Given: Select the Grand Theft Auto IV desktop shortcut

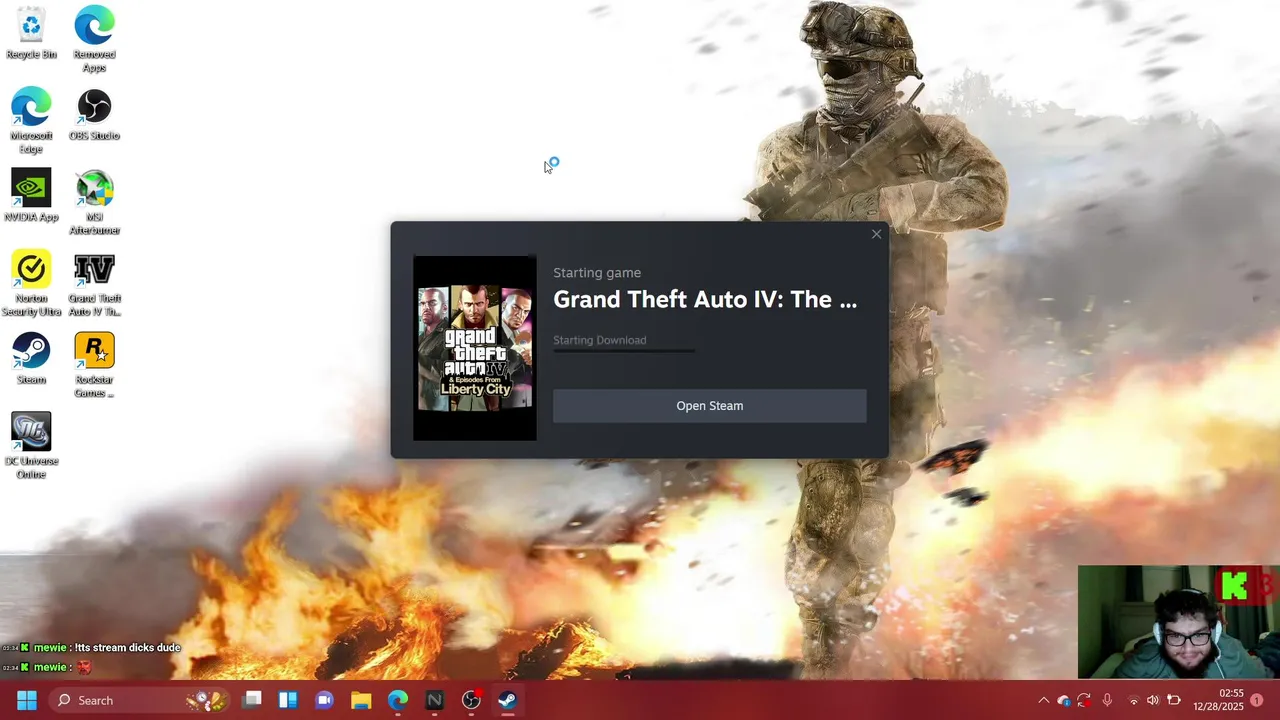Looking at the screenshot, I should pyautogui.click(x=94, y=284).
